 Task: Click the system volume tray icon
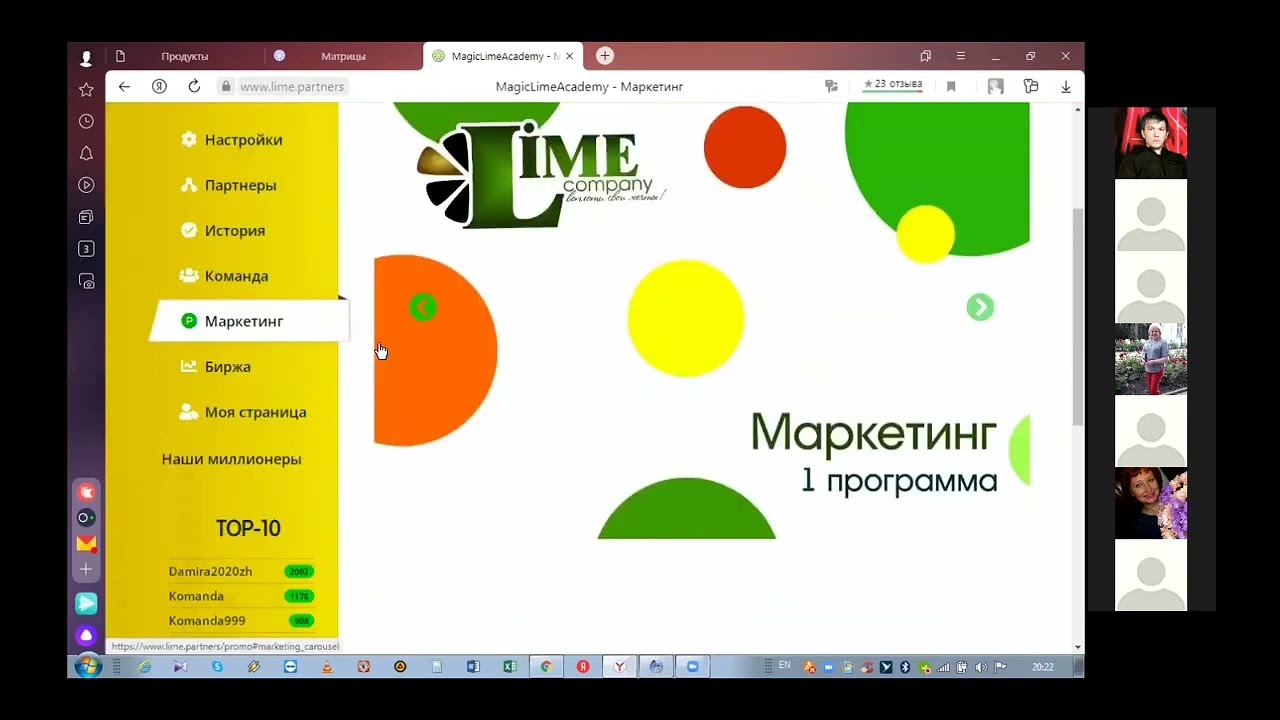pos(980,667)
